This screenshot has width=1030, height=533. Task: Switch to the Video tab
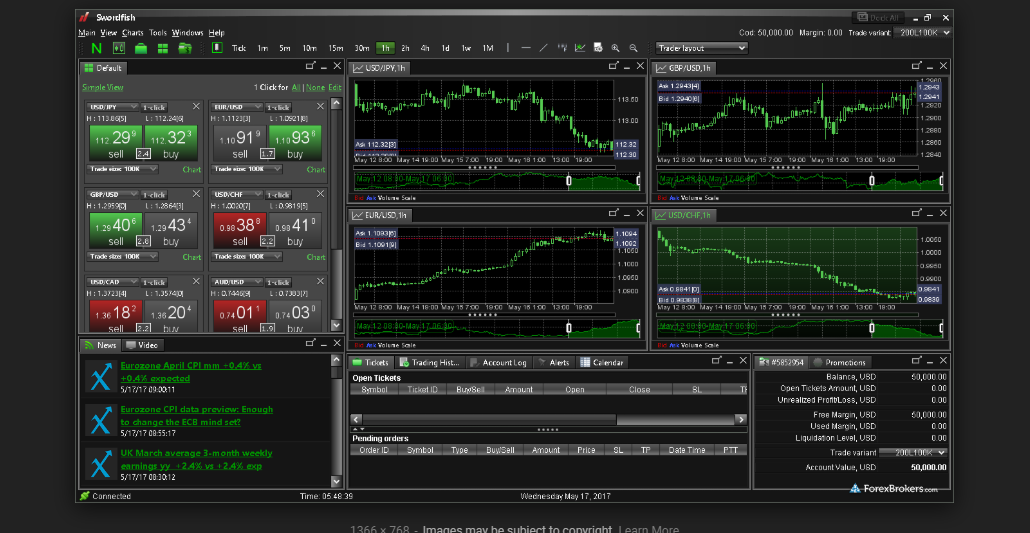pos(142,345)
